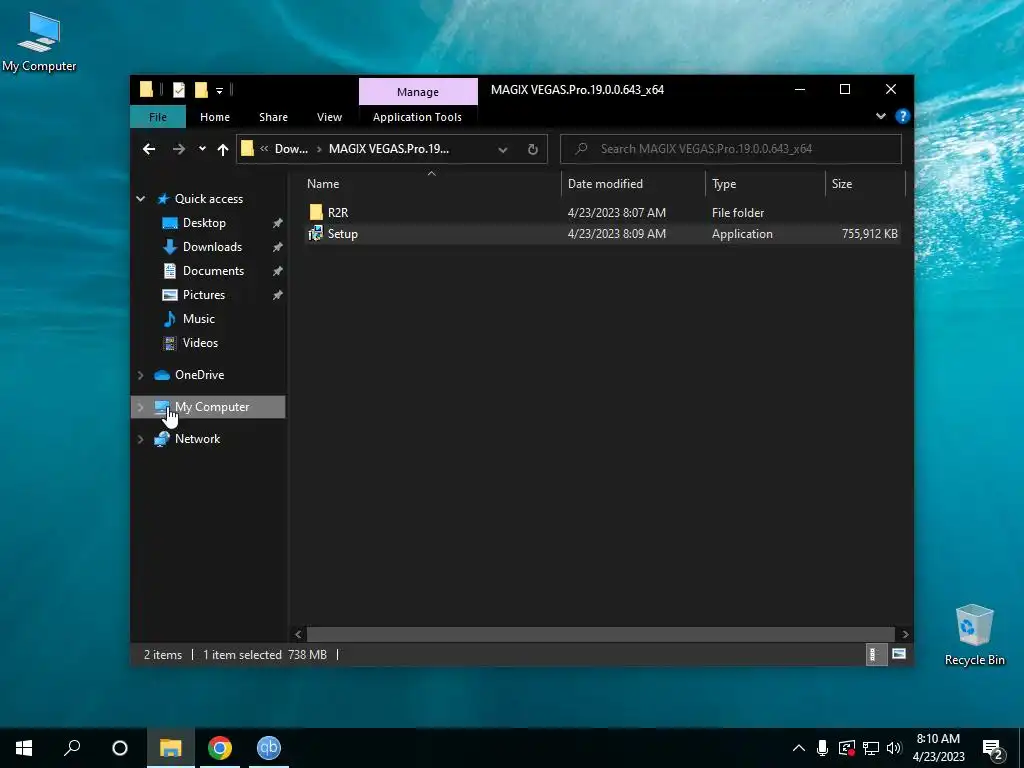Viewport: 1024px width, 768px height.
Task: Refresh the folder view
Action: [533, 150]
